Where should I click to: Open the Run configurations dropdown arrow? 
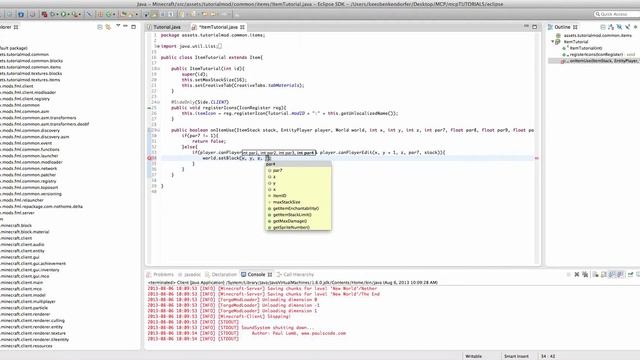(68, 15)
